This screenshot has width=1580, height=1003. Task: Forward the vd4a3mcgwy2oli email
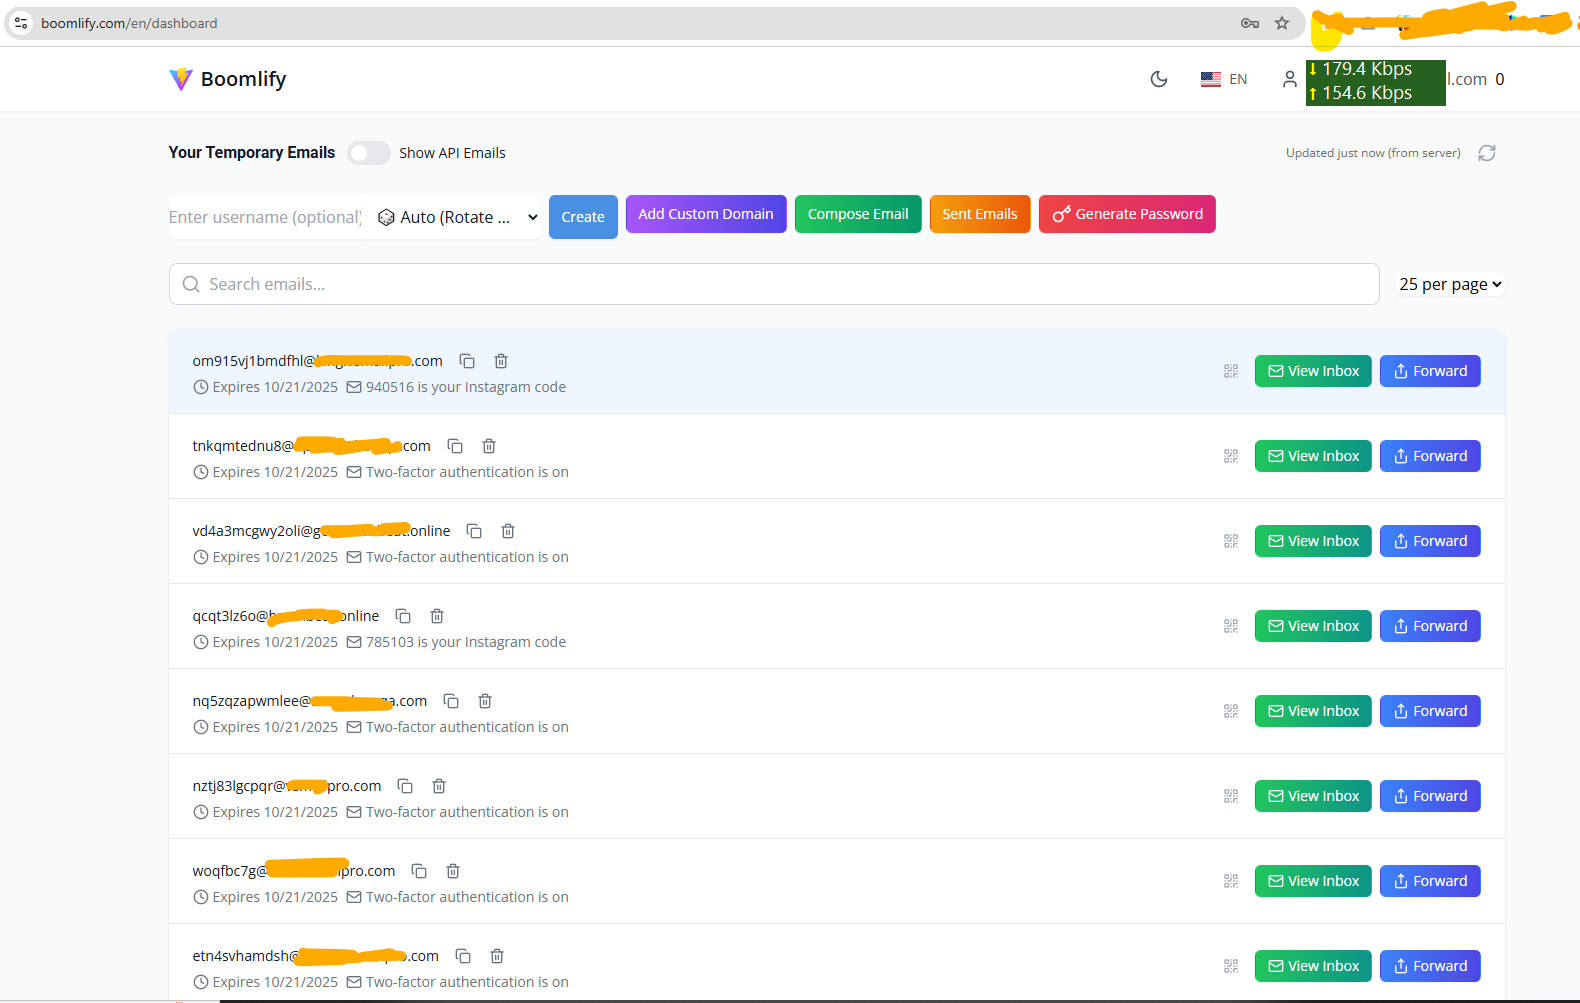click(x=1430, y=541)
